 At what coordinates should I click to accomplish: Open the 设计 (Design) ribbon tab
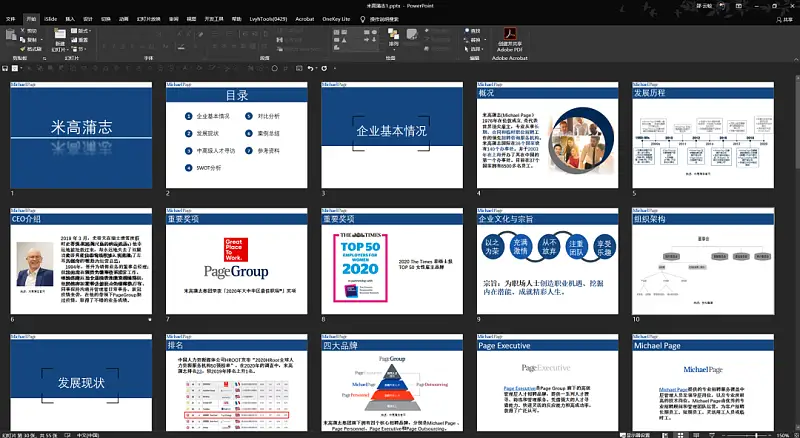(x=88, y=19)
